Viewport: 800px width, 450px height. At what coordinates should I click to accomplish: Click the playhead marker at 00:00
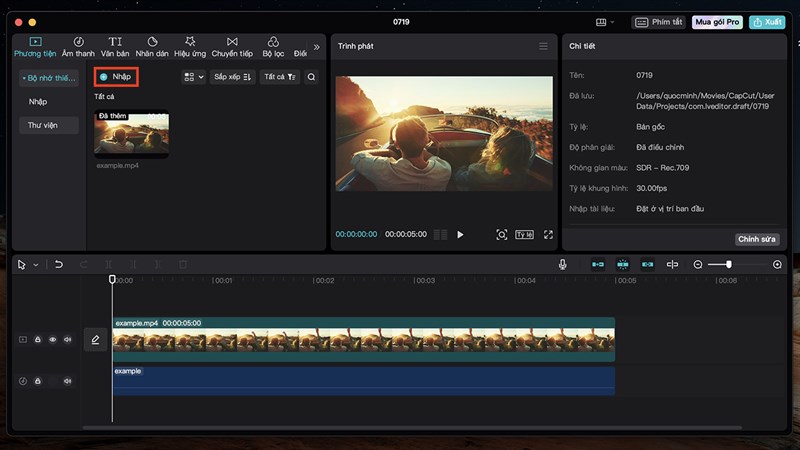pyautogui.click(x=112, y=279)
